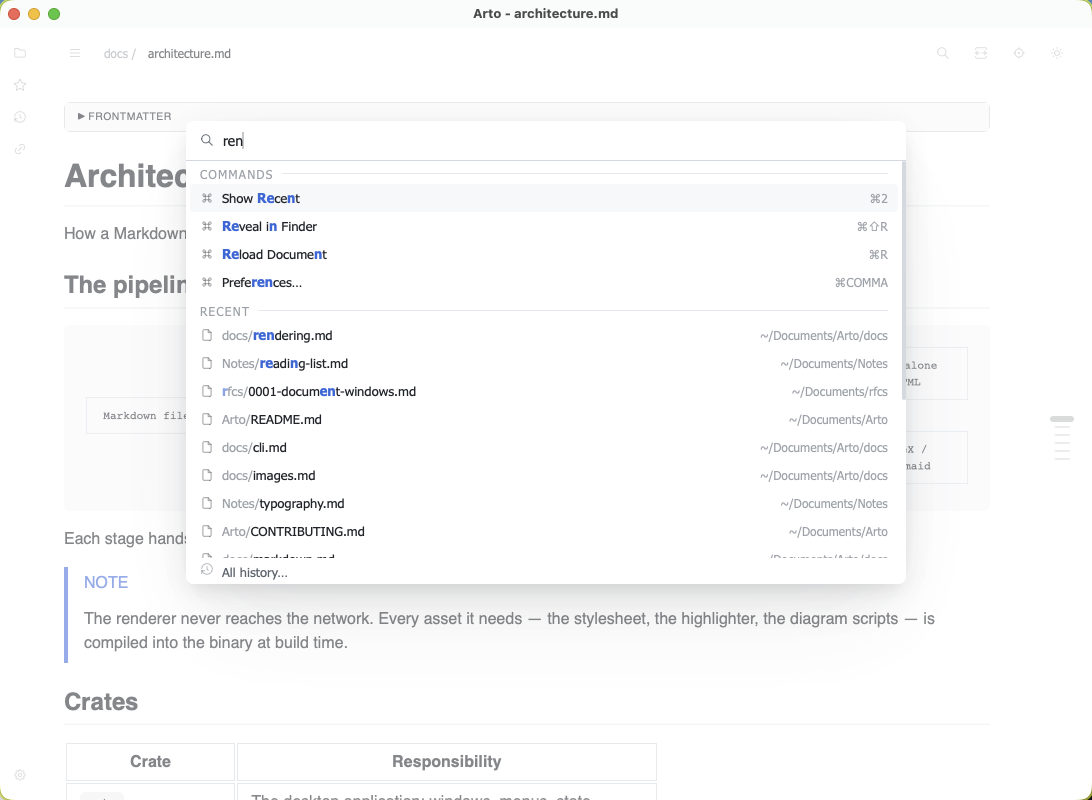Click file icon of docs/cli.md
Viewport: 1092px width, 800px height.
tap(207, 446)
